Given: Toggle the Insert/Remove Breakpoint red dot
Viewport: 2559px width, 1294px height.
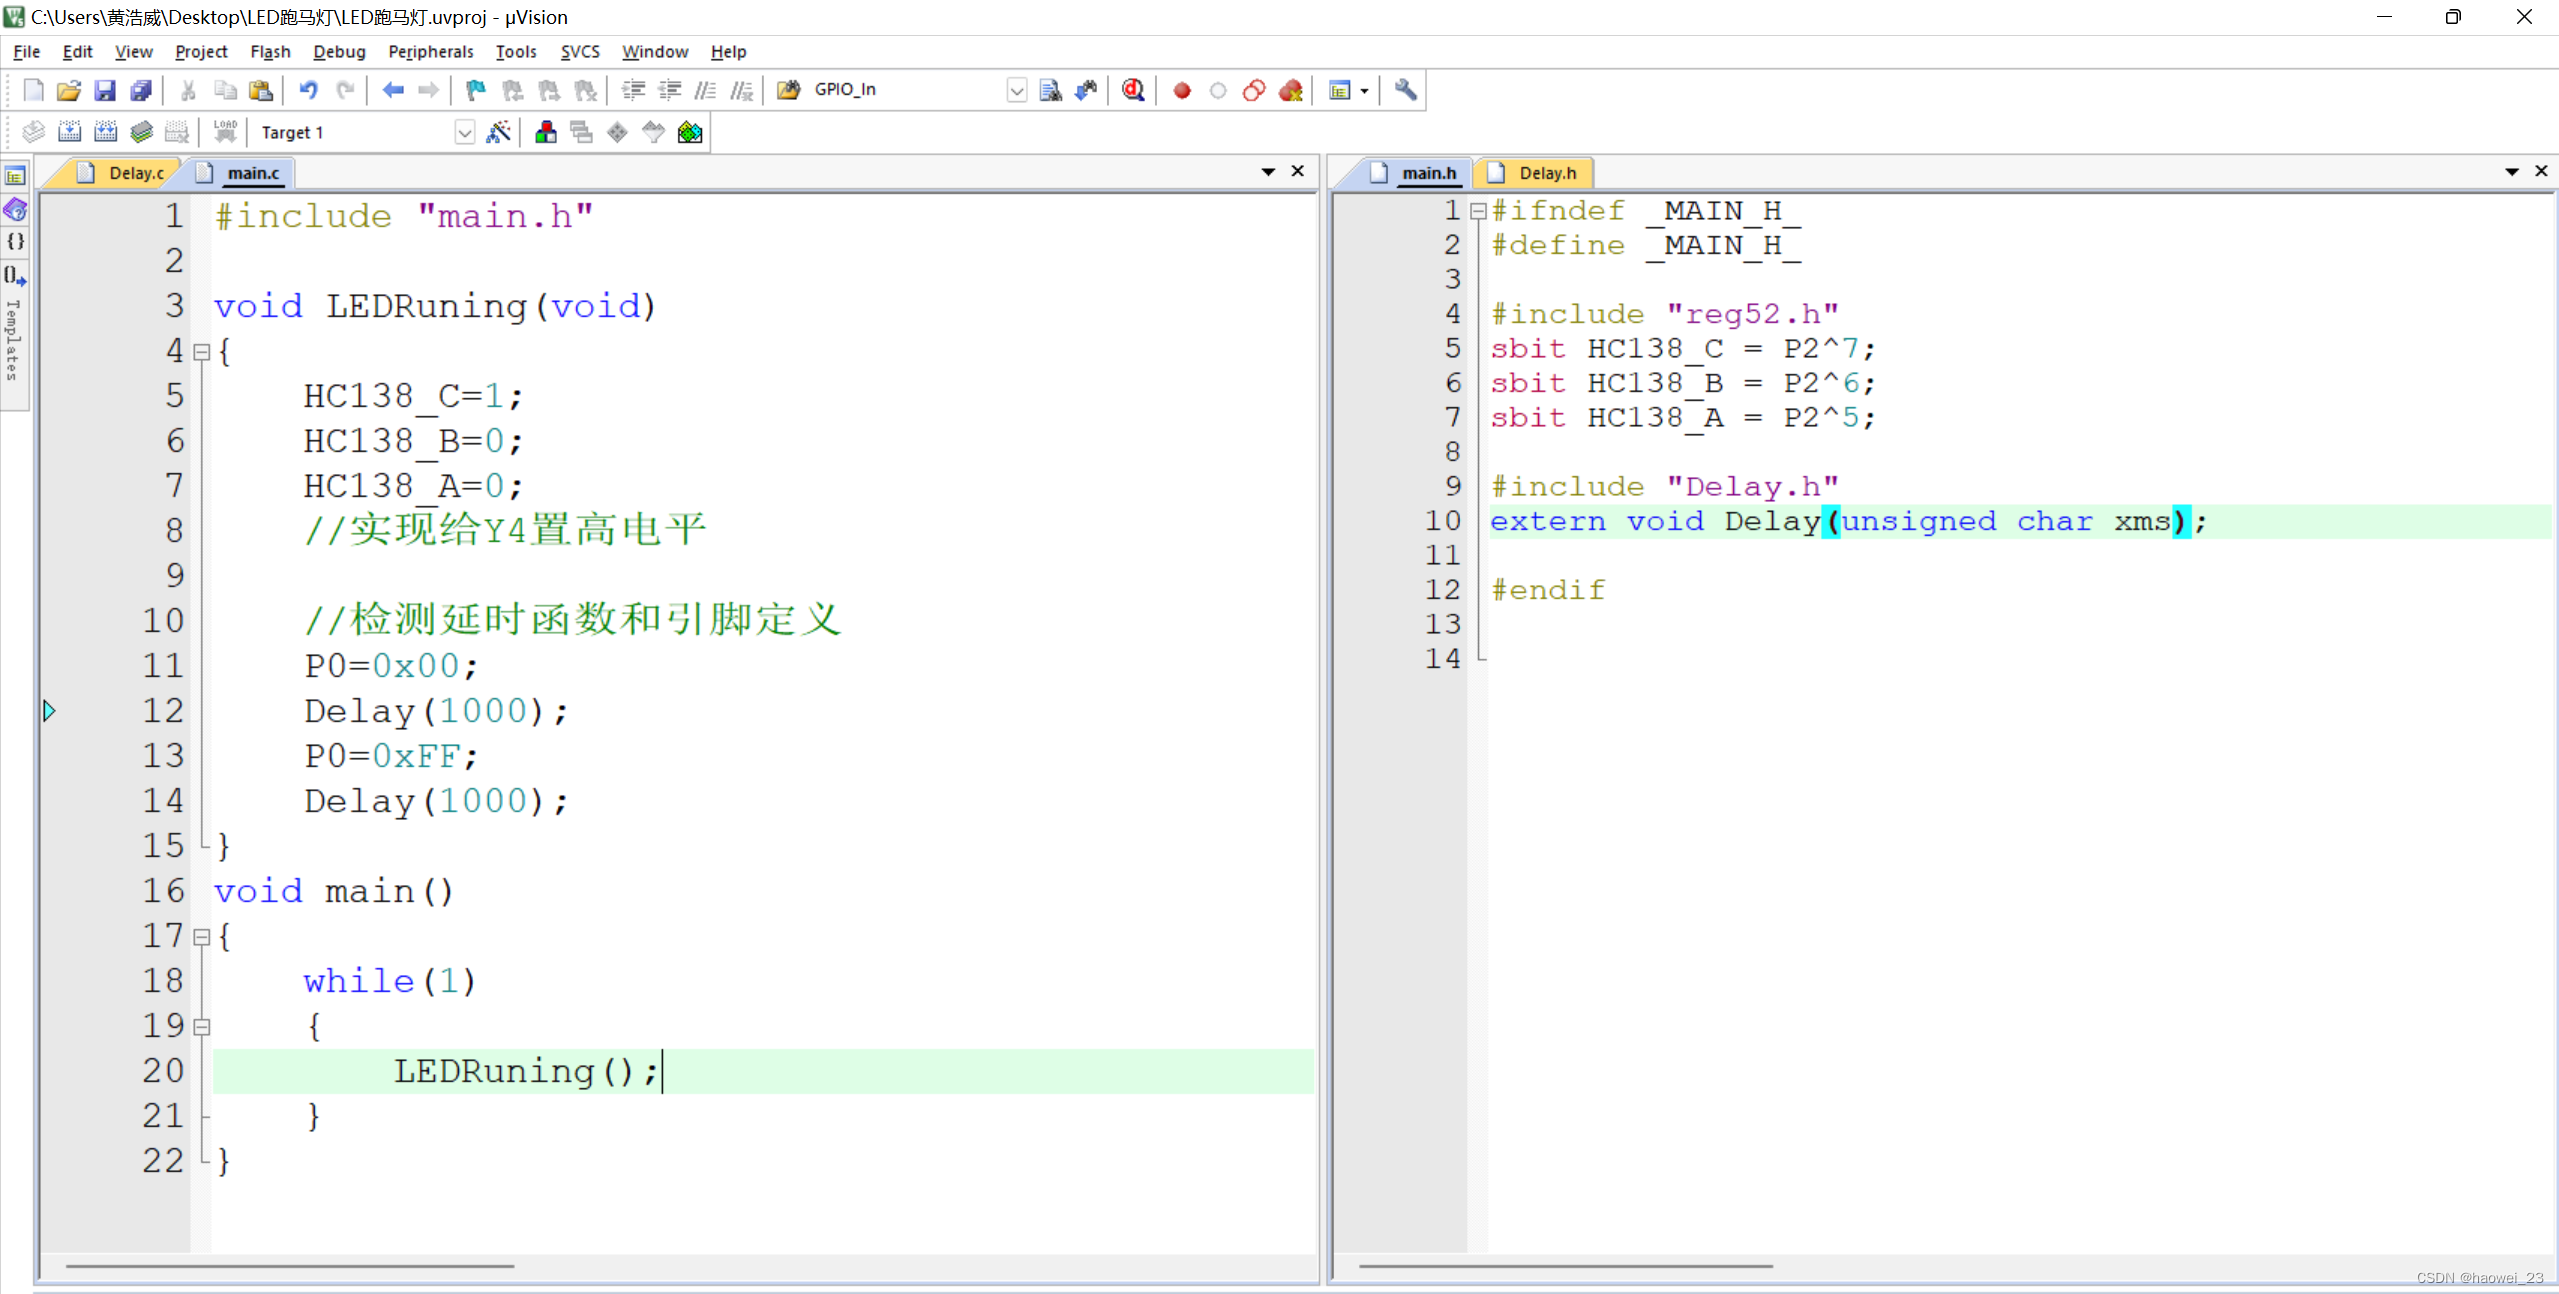Looking at the screenshot, I should pos(1181,90).
